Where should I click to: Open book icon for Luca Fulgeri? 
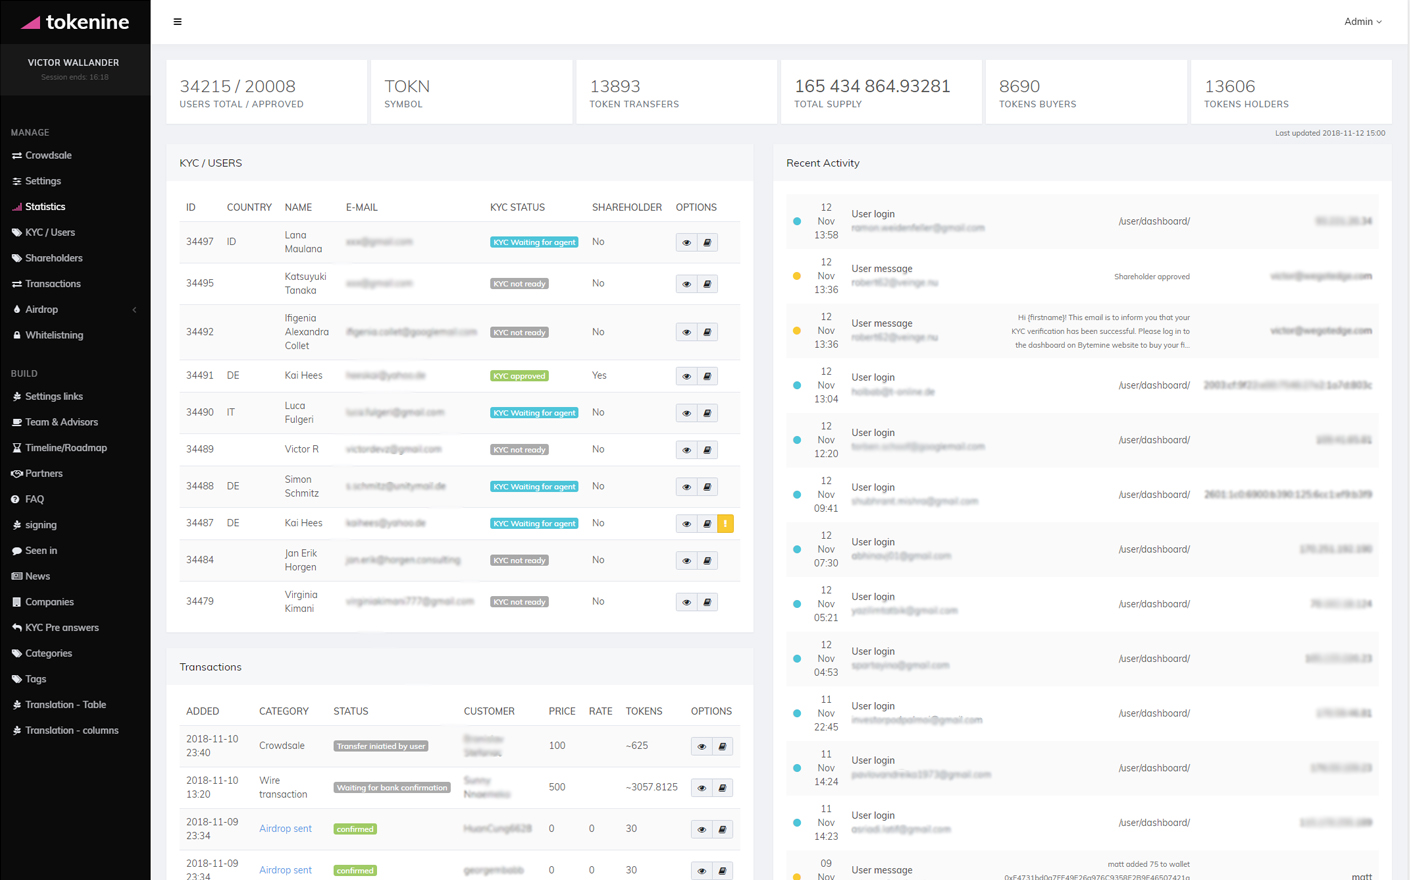click(707, 413)
